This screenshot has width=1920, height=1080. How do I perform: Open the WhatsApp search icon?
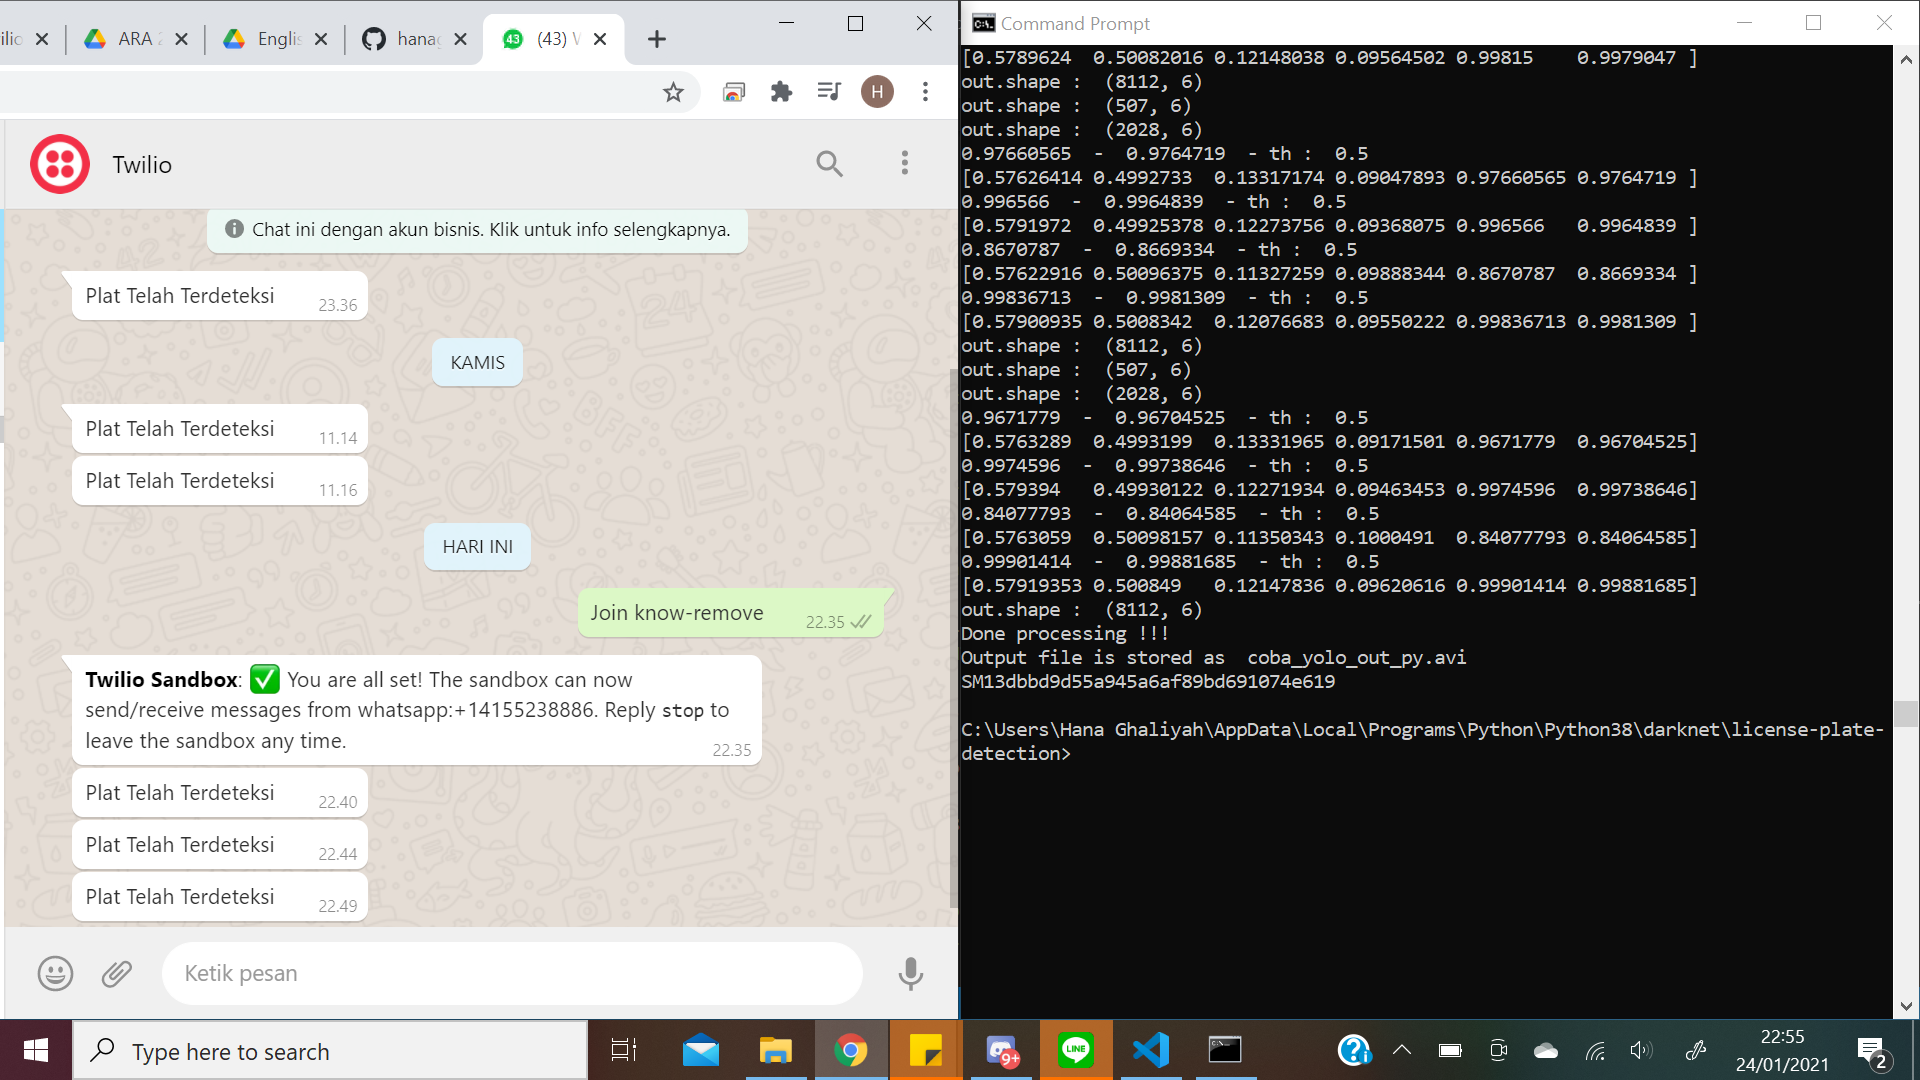pos(829,163)
